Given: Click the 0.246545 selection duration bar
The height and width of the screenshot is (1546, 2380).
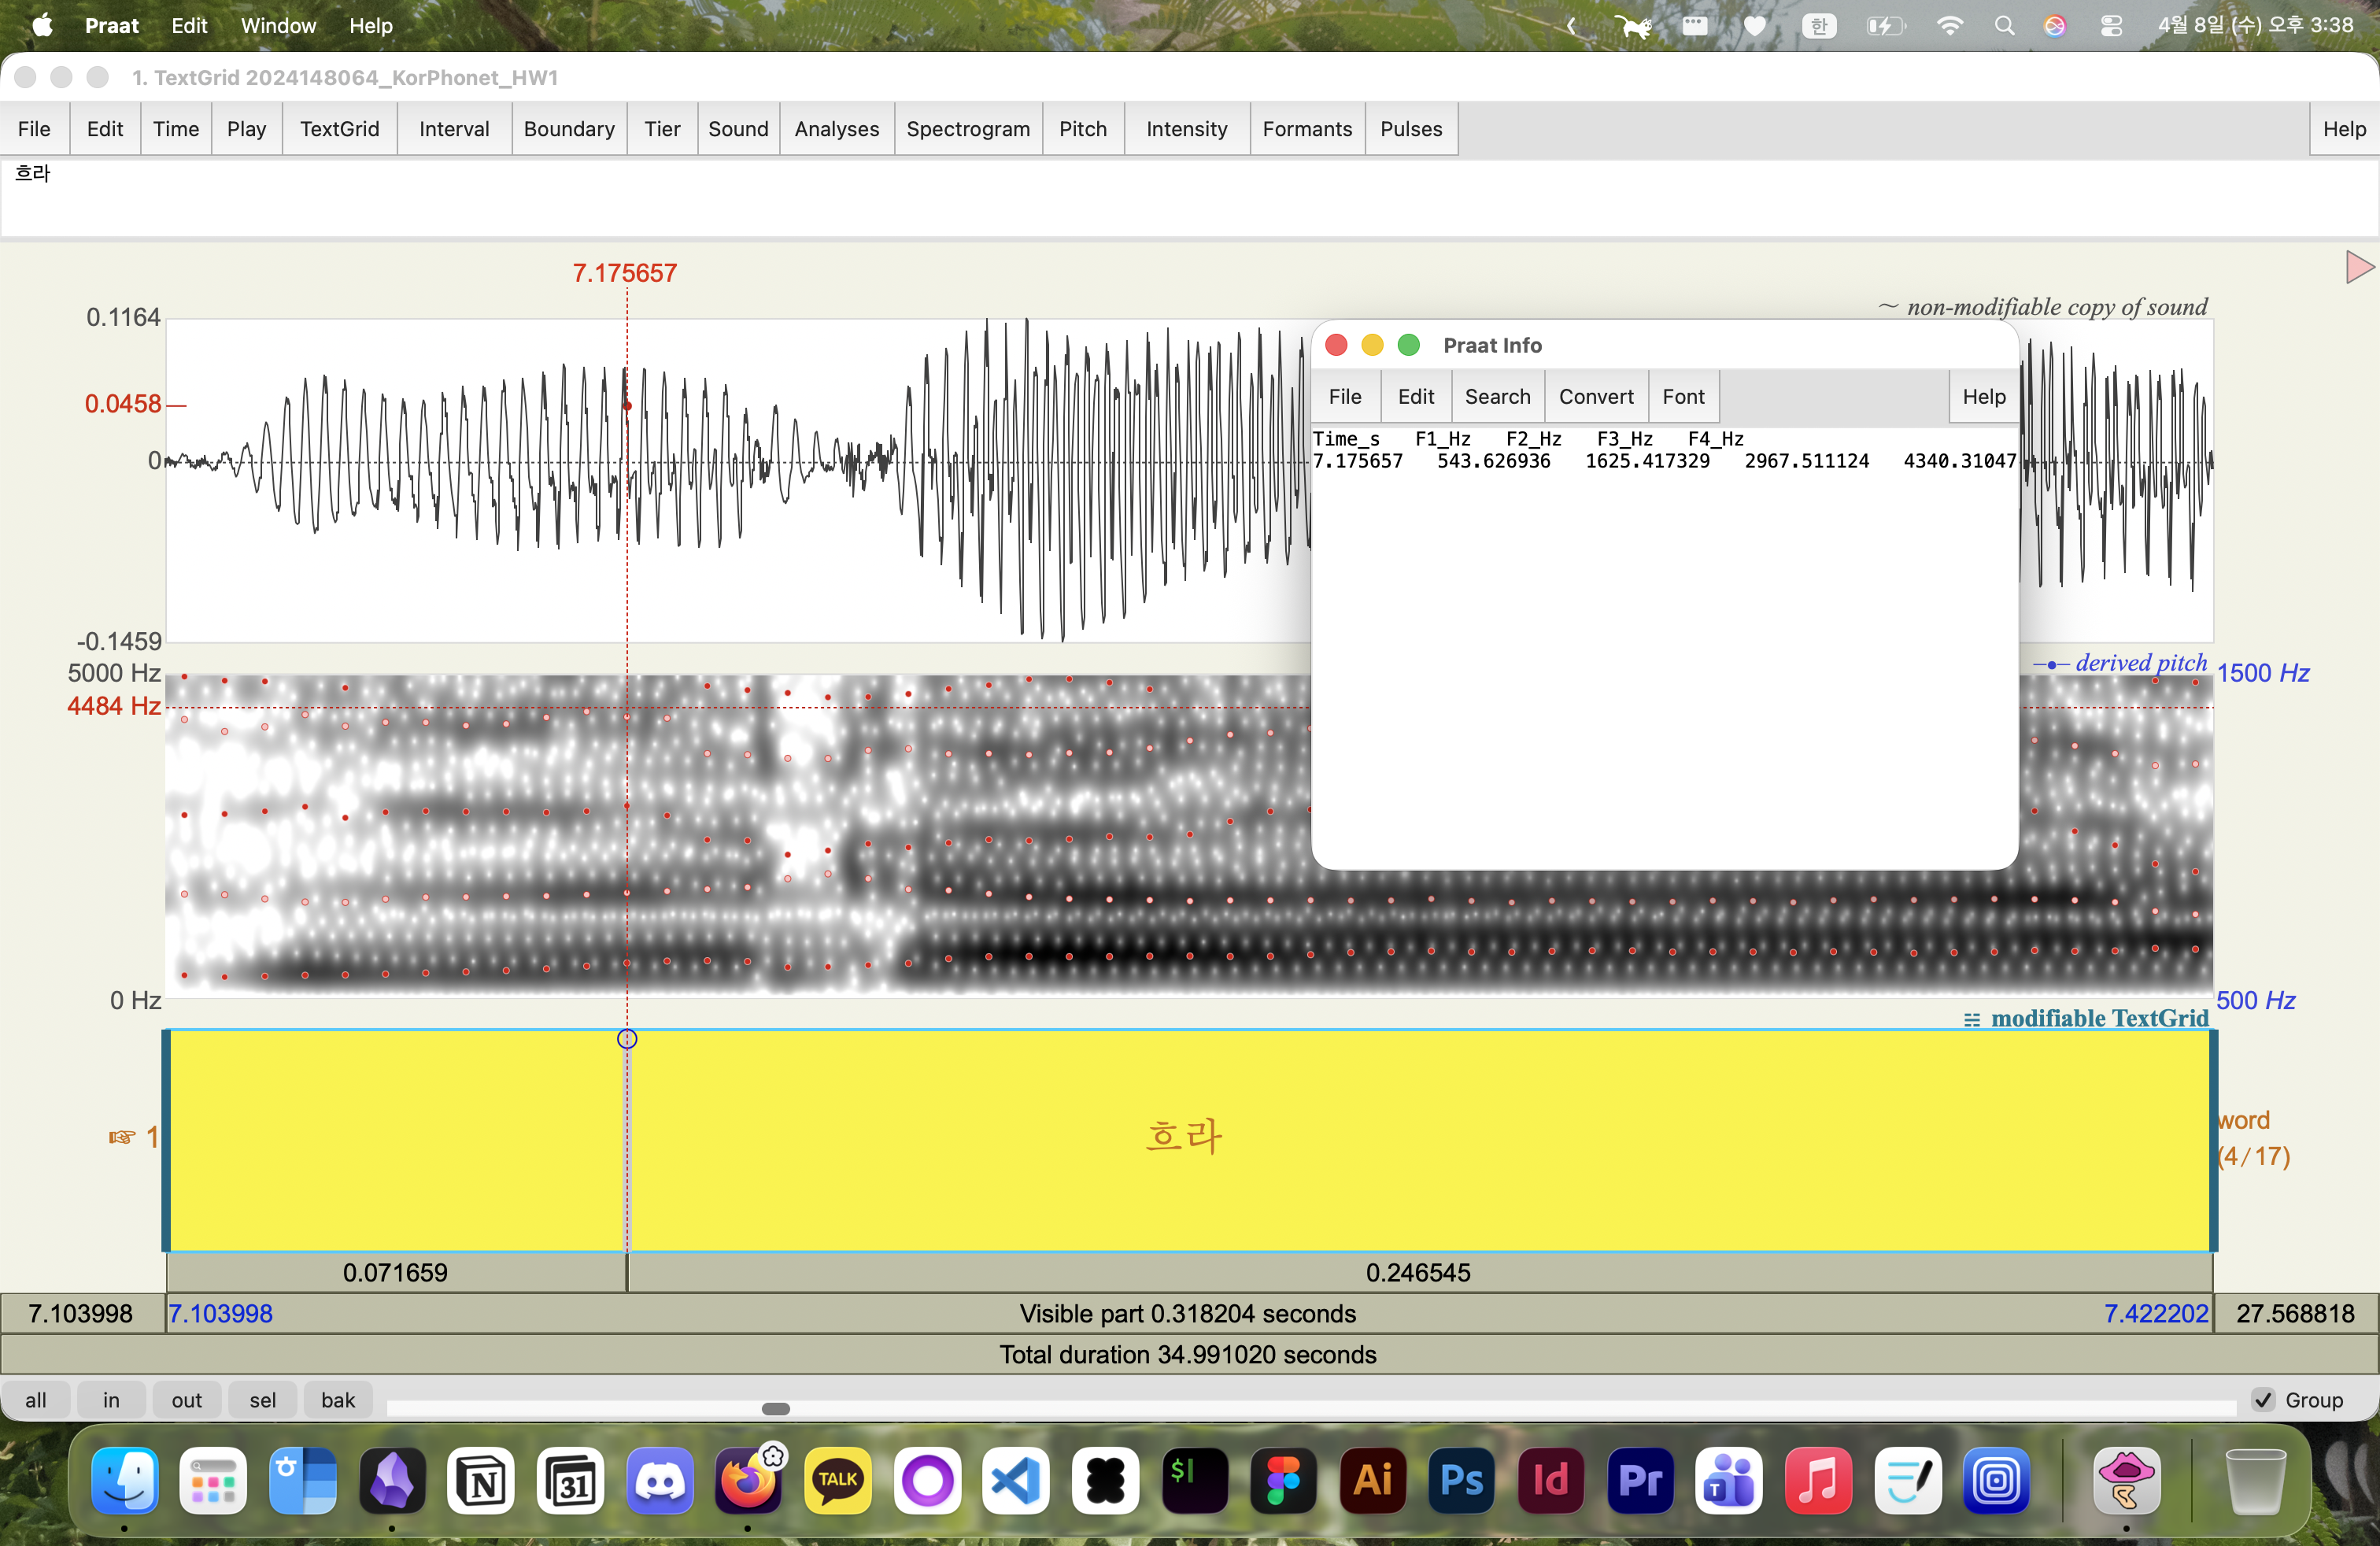Looking at the screenshot, I should [x=1417, y=1273].
